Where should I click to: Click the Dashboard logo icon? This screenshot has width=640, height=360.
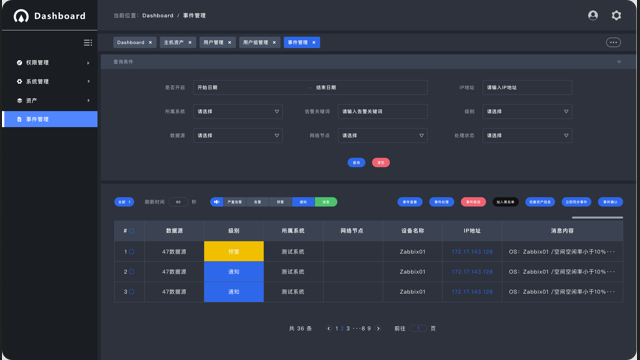21,16
